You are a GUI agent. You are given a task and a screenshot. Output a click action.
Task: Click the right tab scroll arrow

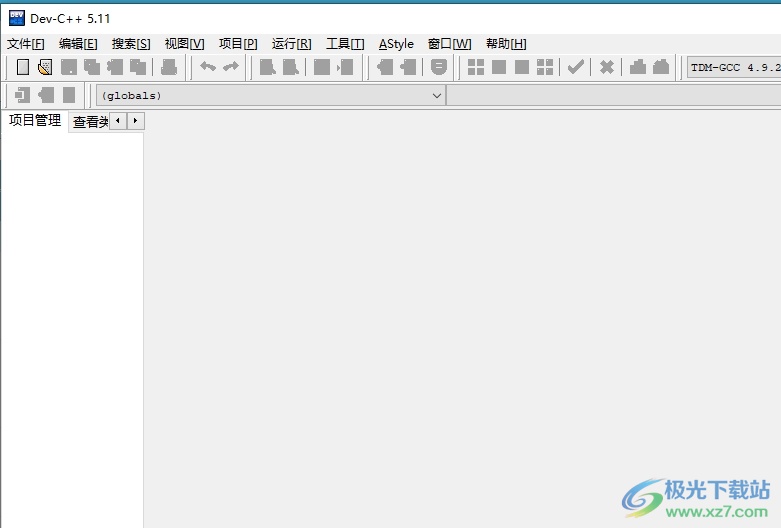(135, 121)
